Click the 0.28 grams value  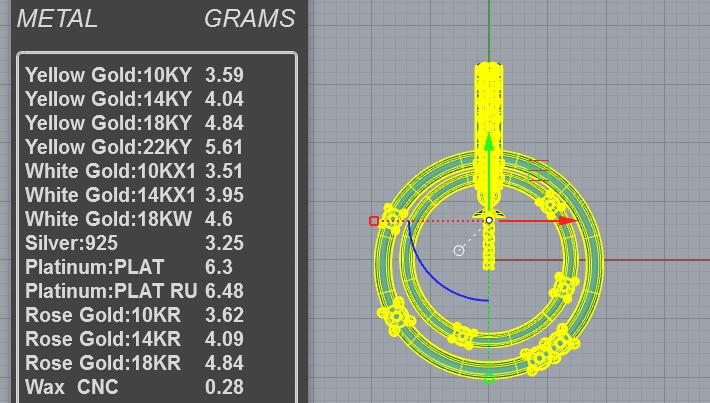pos(225,387)
